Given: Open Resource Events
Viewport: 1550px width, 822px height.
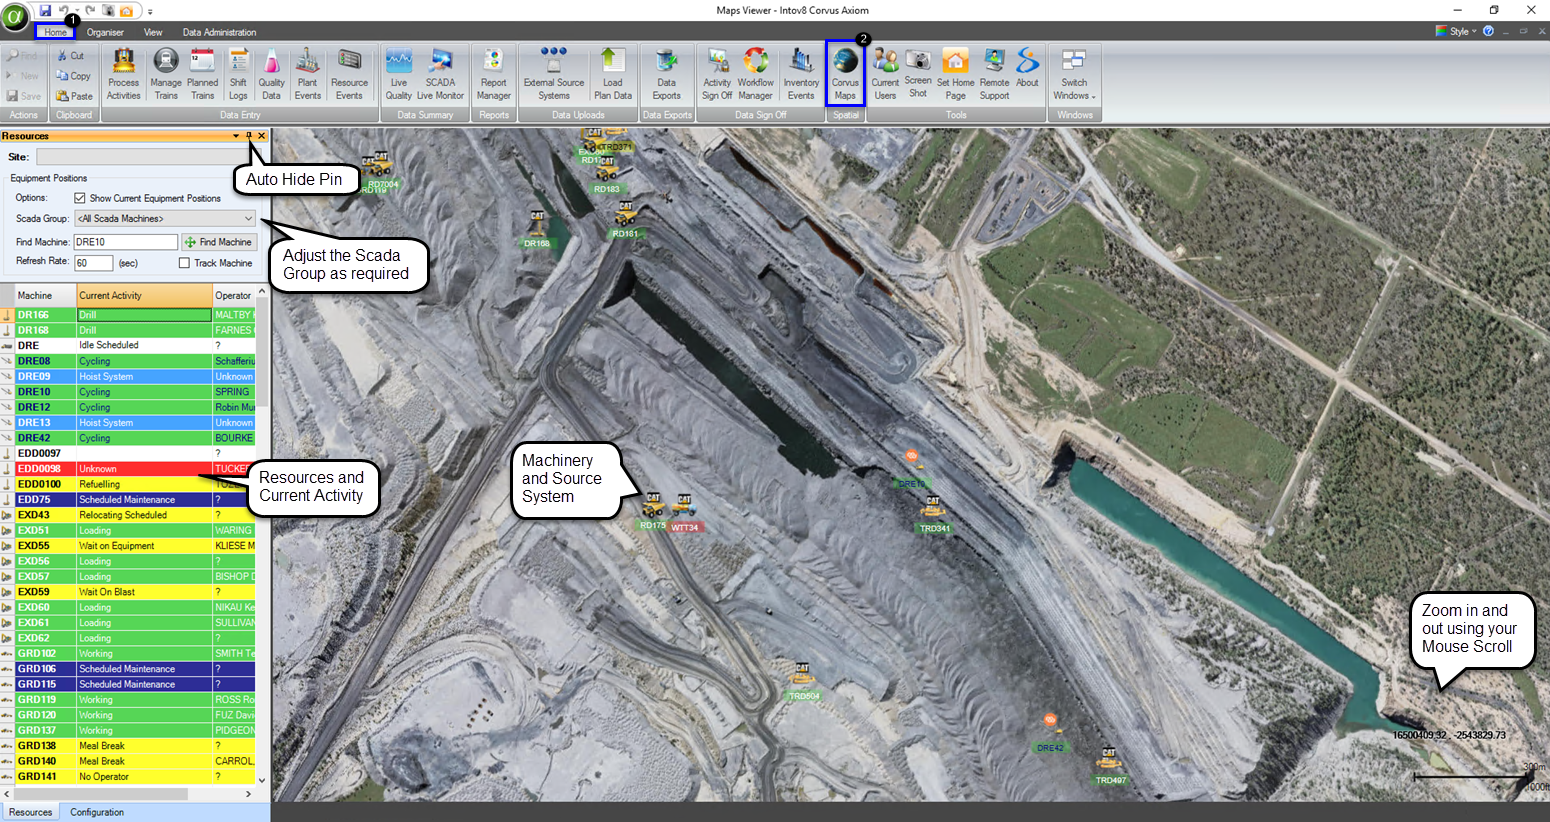Looking at the screenshot, I should point(349,74).
